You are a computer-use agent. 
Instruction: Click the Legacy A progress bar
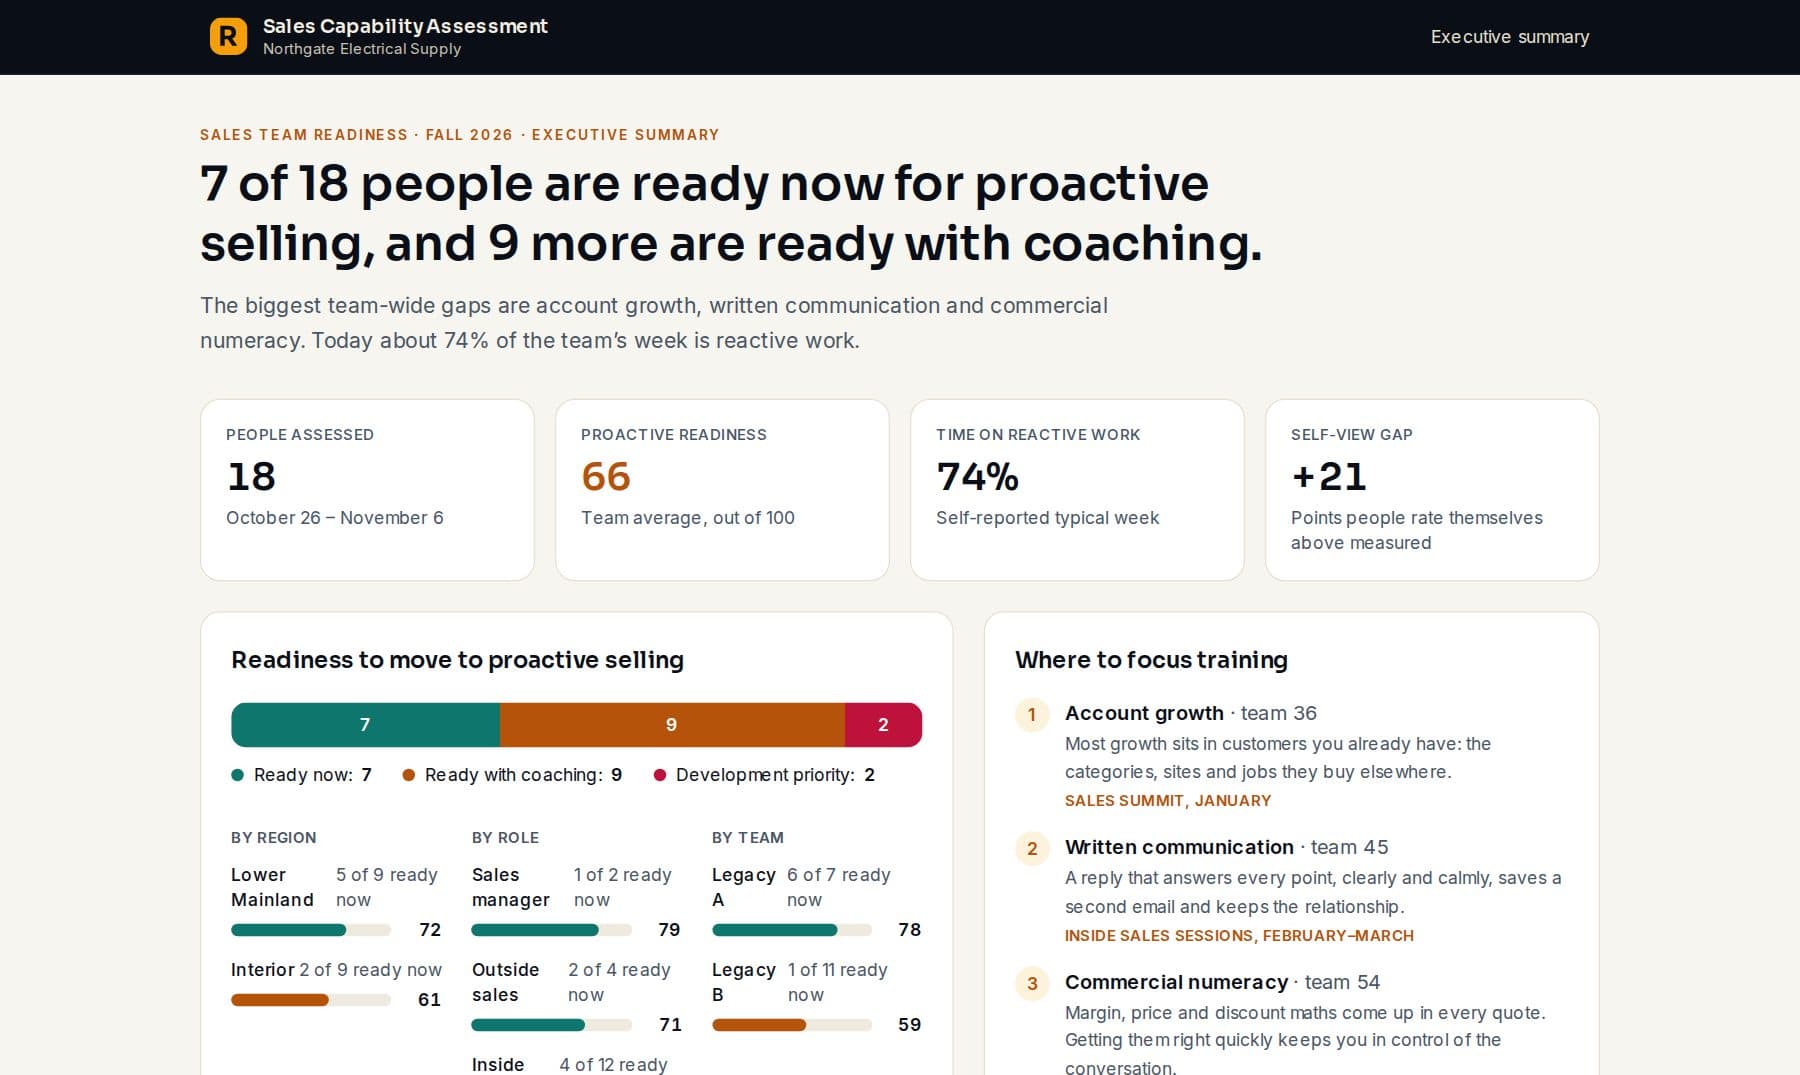(792, 930)
